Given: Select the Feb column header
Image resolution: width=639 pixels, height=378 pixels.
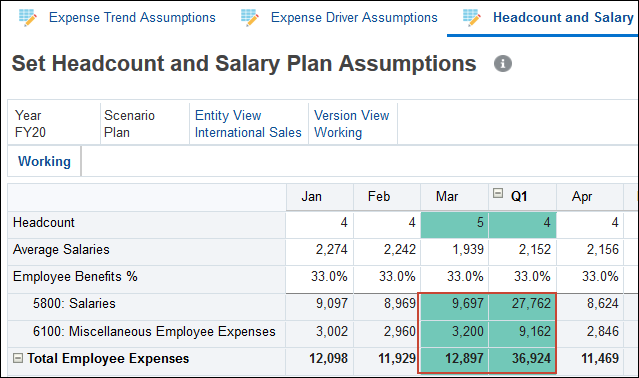Looking at the screenshot, I should [387, 197].
